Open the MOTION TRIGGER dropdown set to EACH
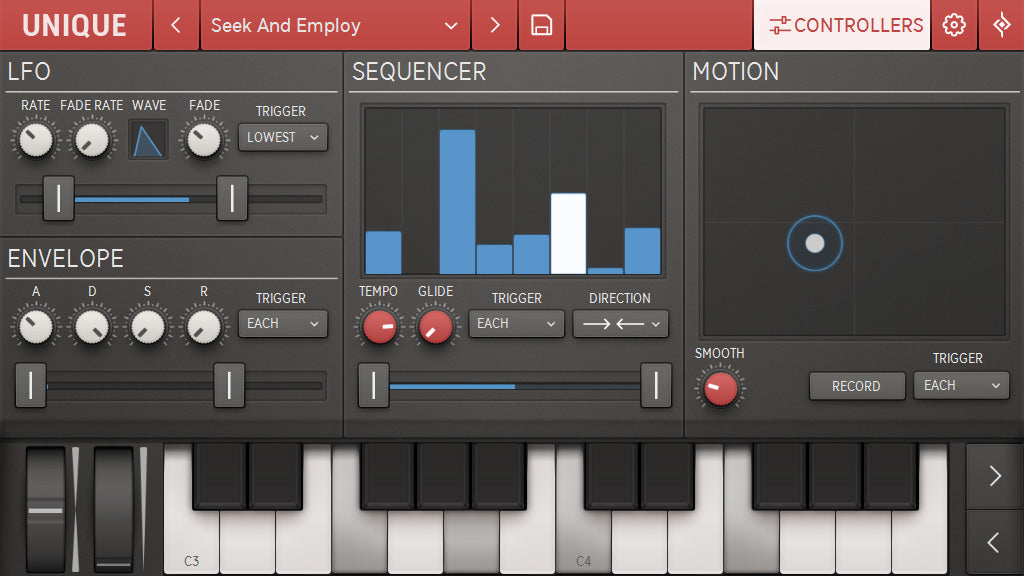This screenshot has height=576, width=1024. pyautogui.click(x=961, y=386)
